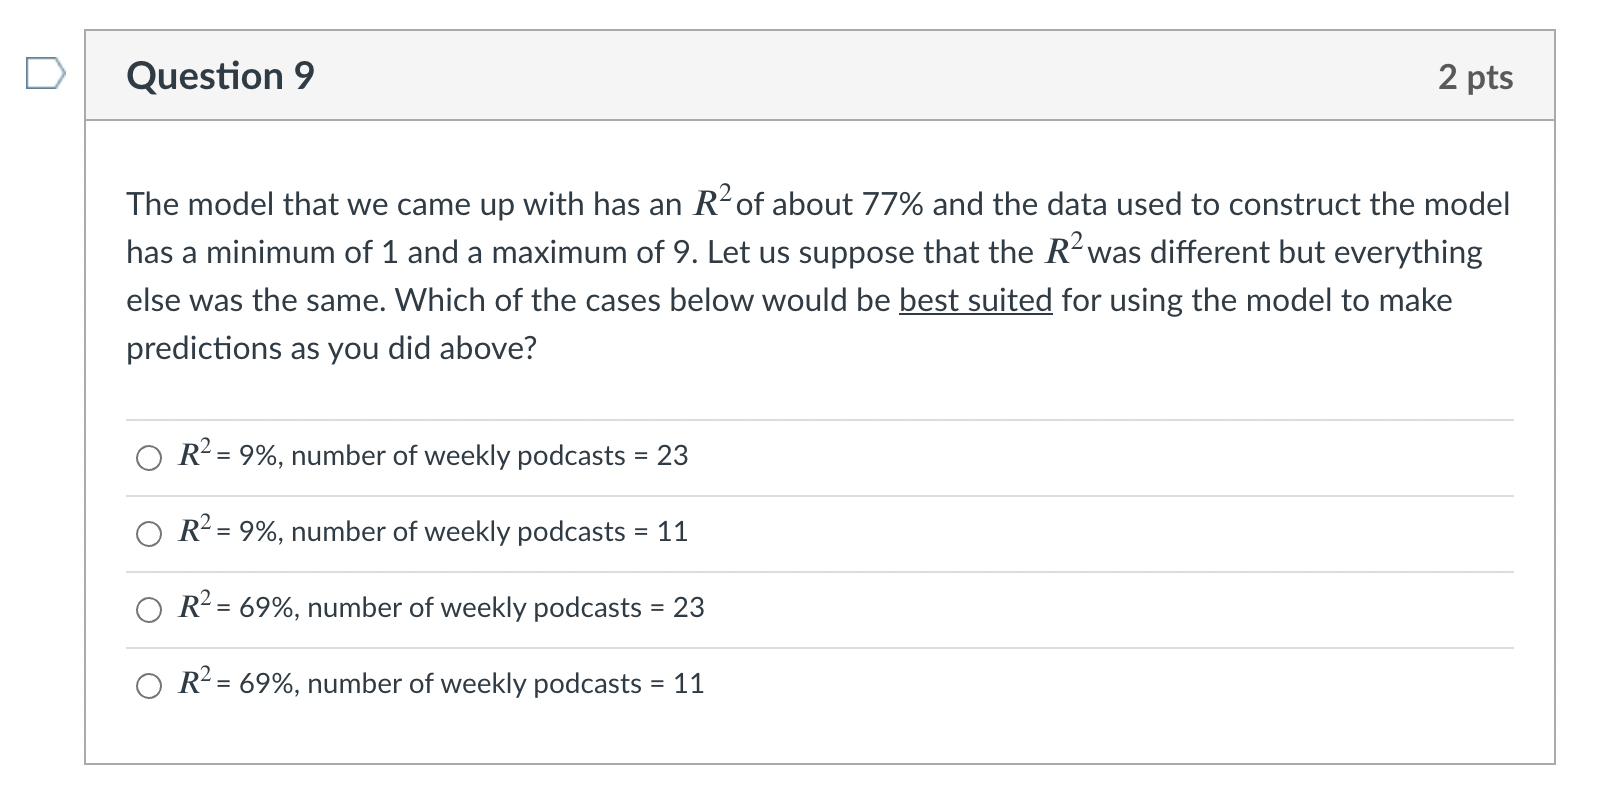Screen dimensions: 1610x799
Task: Click the R² formula before "of about 77%"
Action: (x=713, y=201)
